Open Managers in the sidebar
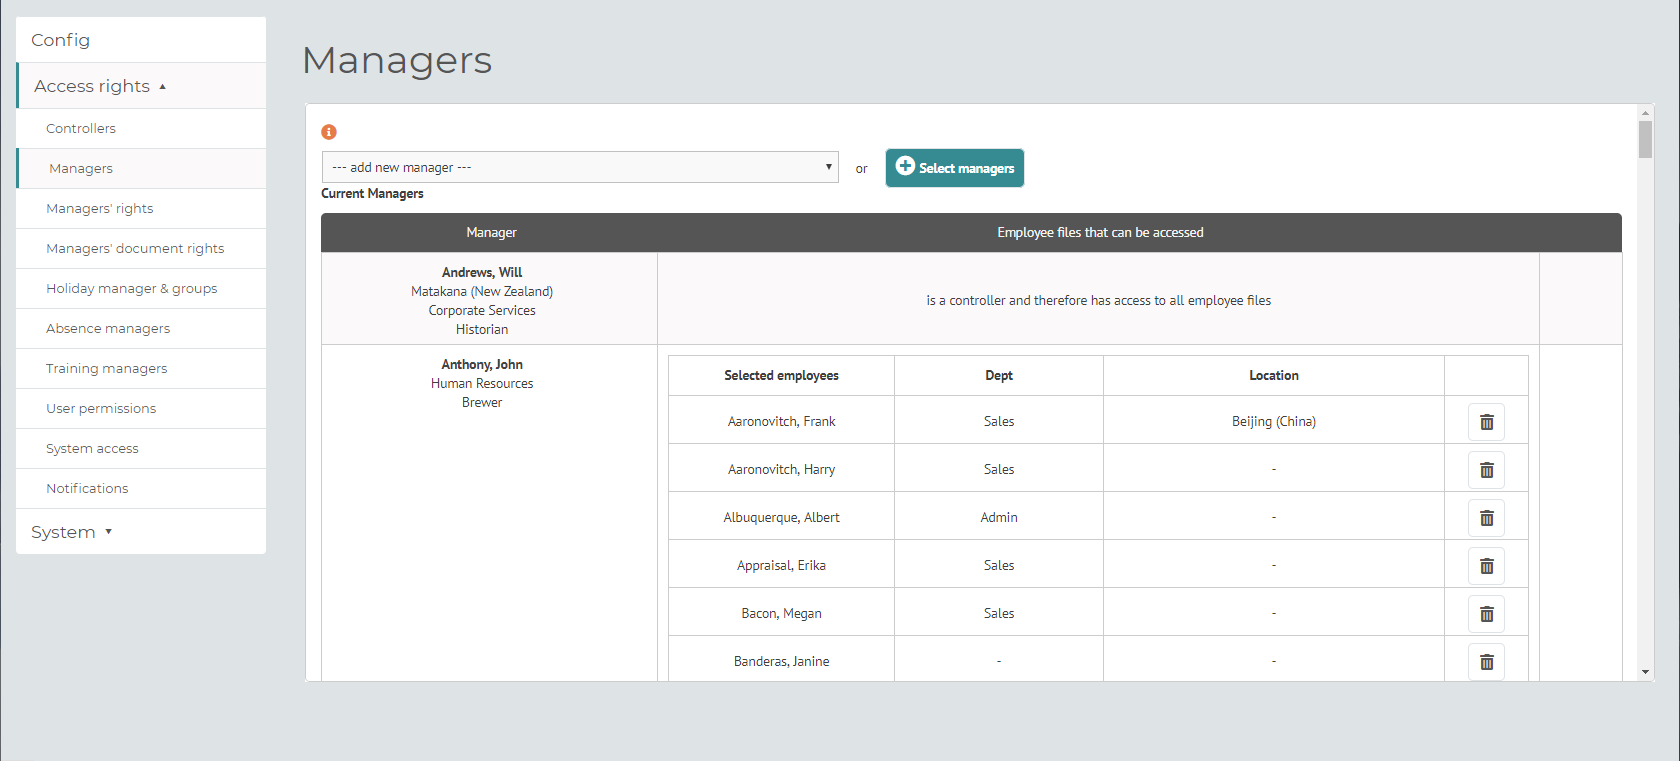 point(142,169)
